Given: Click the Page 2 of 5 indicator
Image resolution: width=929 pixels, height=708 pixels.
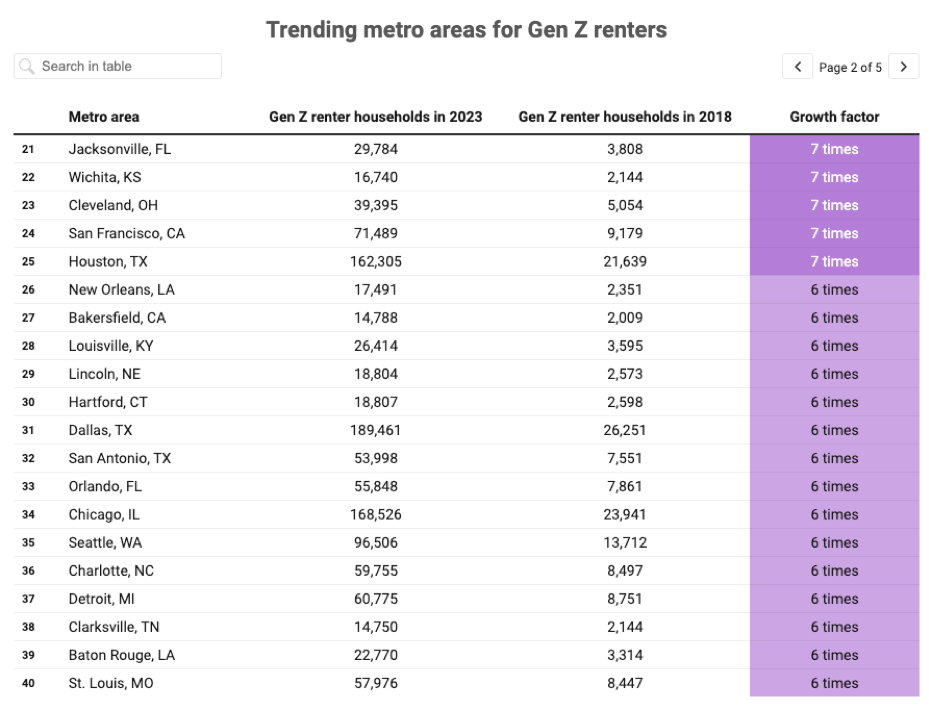Looking at the screenshot, I should point(850,68).
